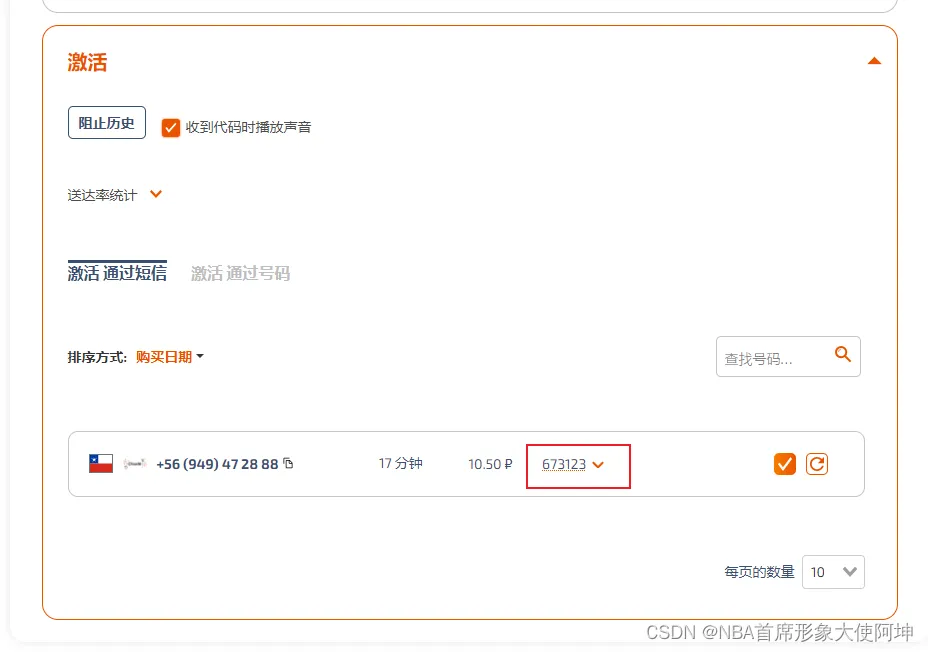Click the service logo next to the flag
Viewport: 928px width, 652px height.
pyautogui.click(x=135, y=464)
